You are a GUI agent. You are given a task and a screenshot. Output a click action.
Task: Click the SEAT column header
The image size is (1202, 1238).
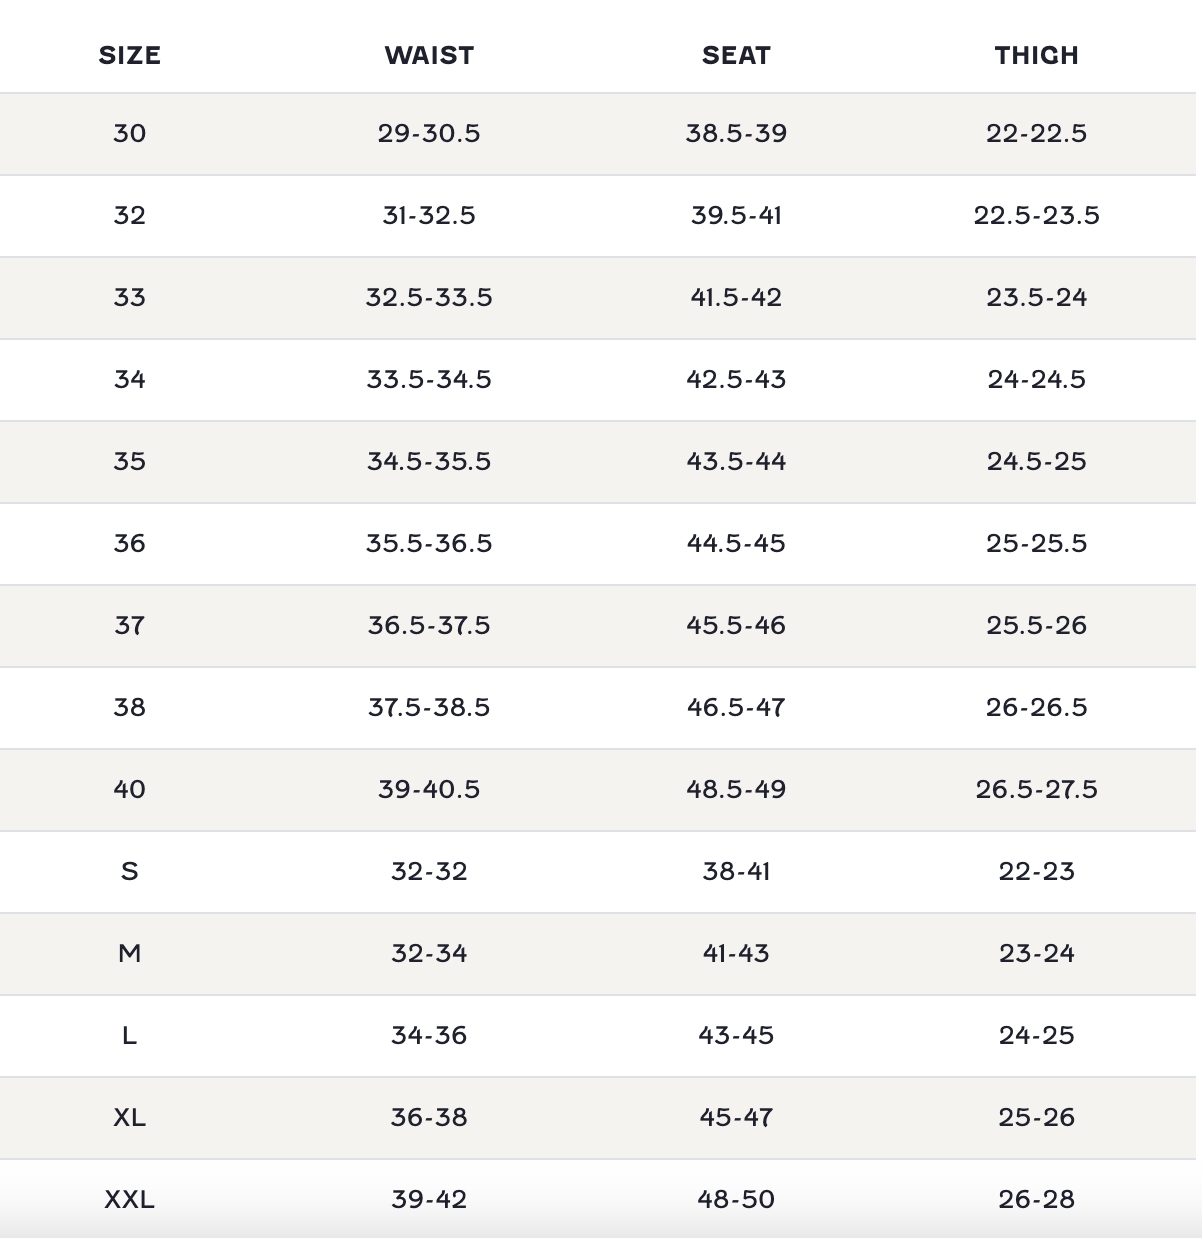click(x=736, y=55)
